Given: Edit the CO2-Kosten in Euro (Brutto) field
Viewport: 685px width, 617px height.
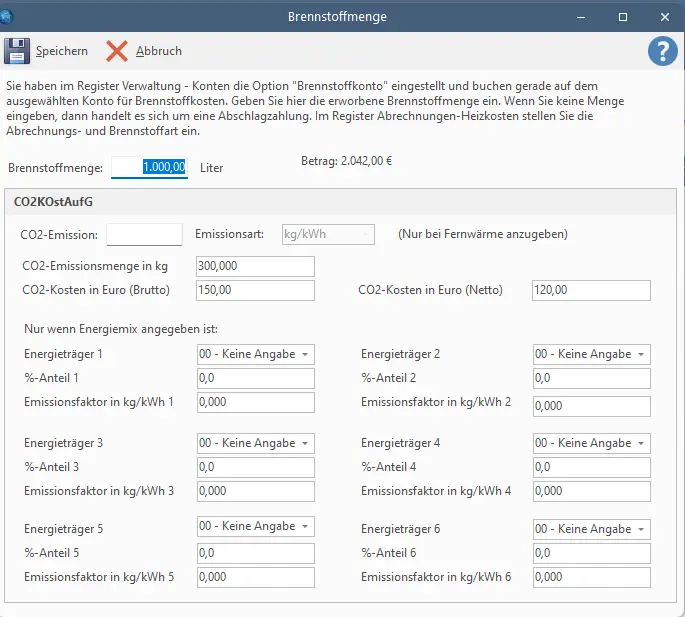Looking at the screenshot, I should pos(255,290).
